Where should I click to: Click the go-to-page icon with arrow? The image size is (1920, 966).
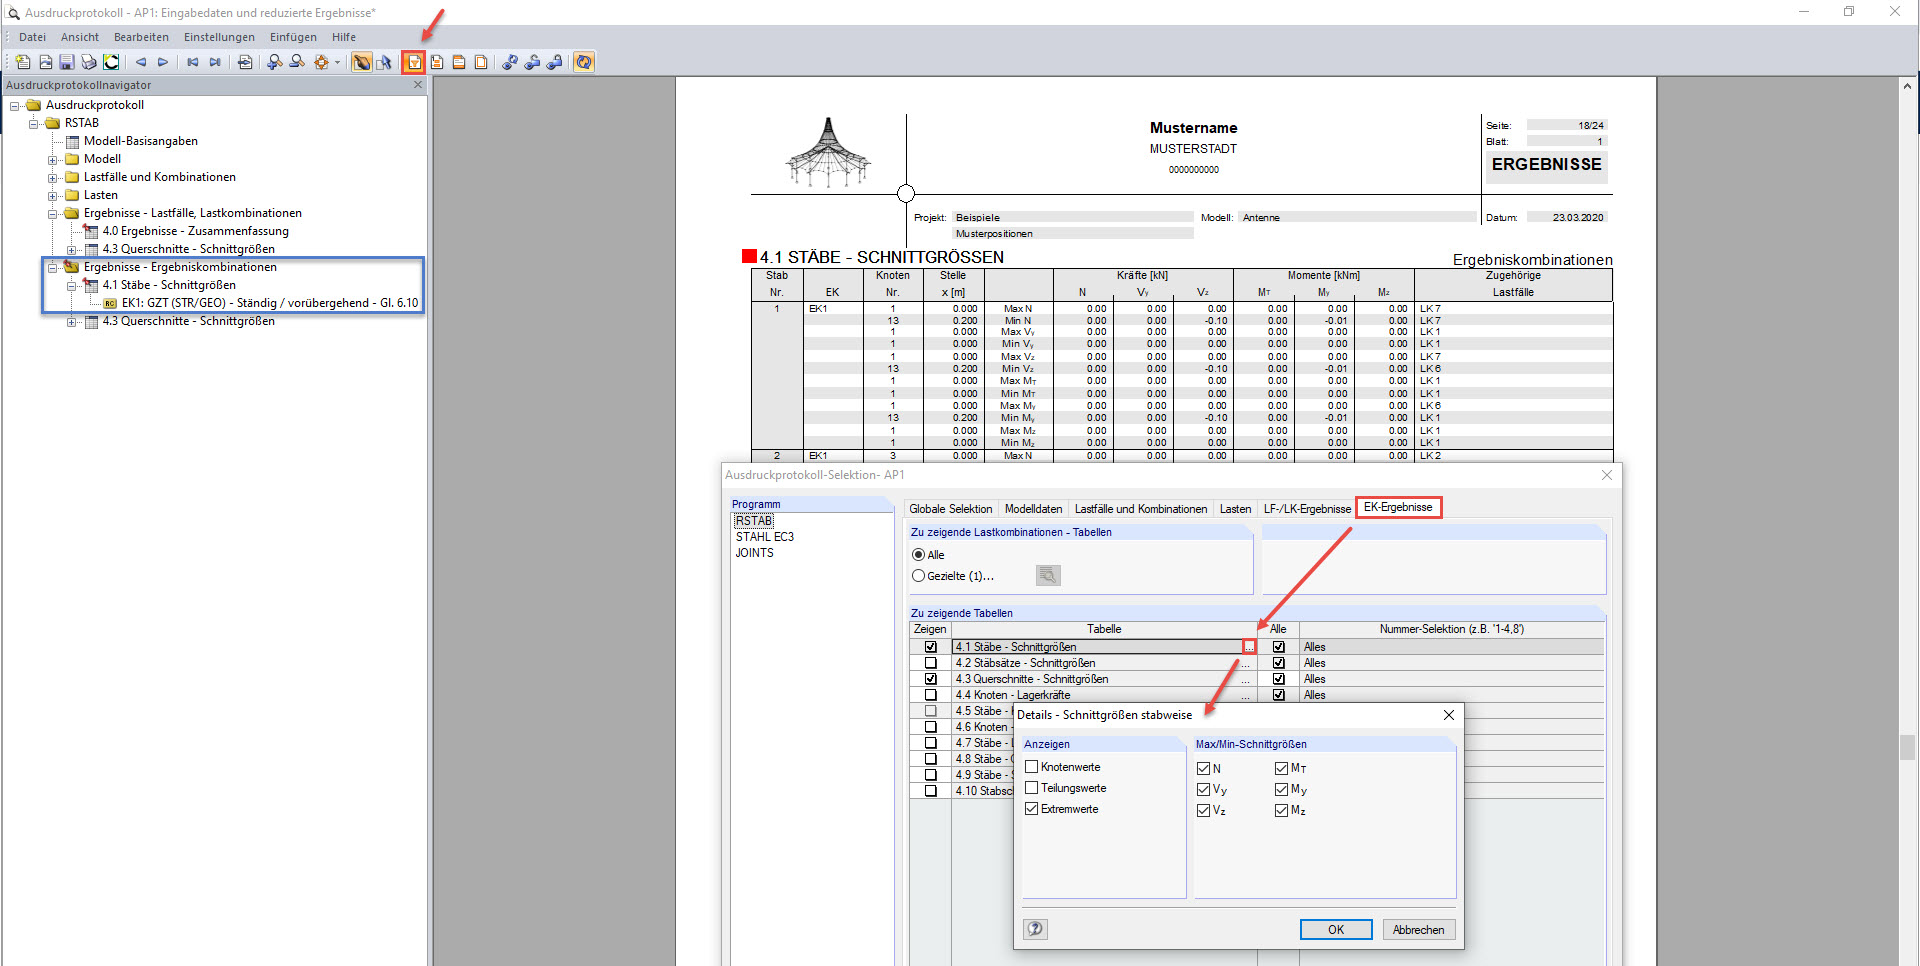point(245,62)
